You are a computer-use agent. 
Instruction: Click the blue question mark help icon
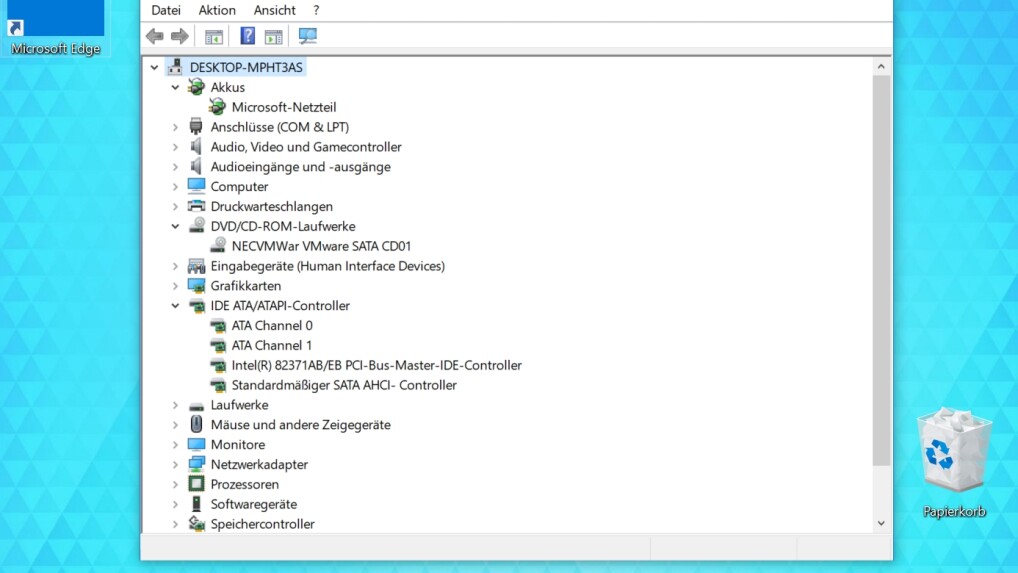247,36
